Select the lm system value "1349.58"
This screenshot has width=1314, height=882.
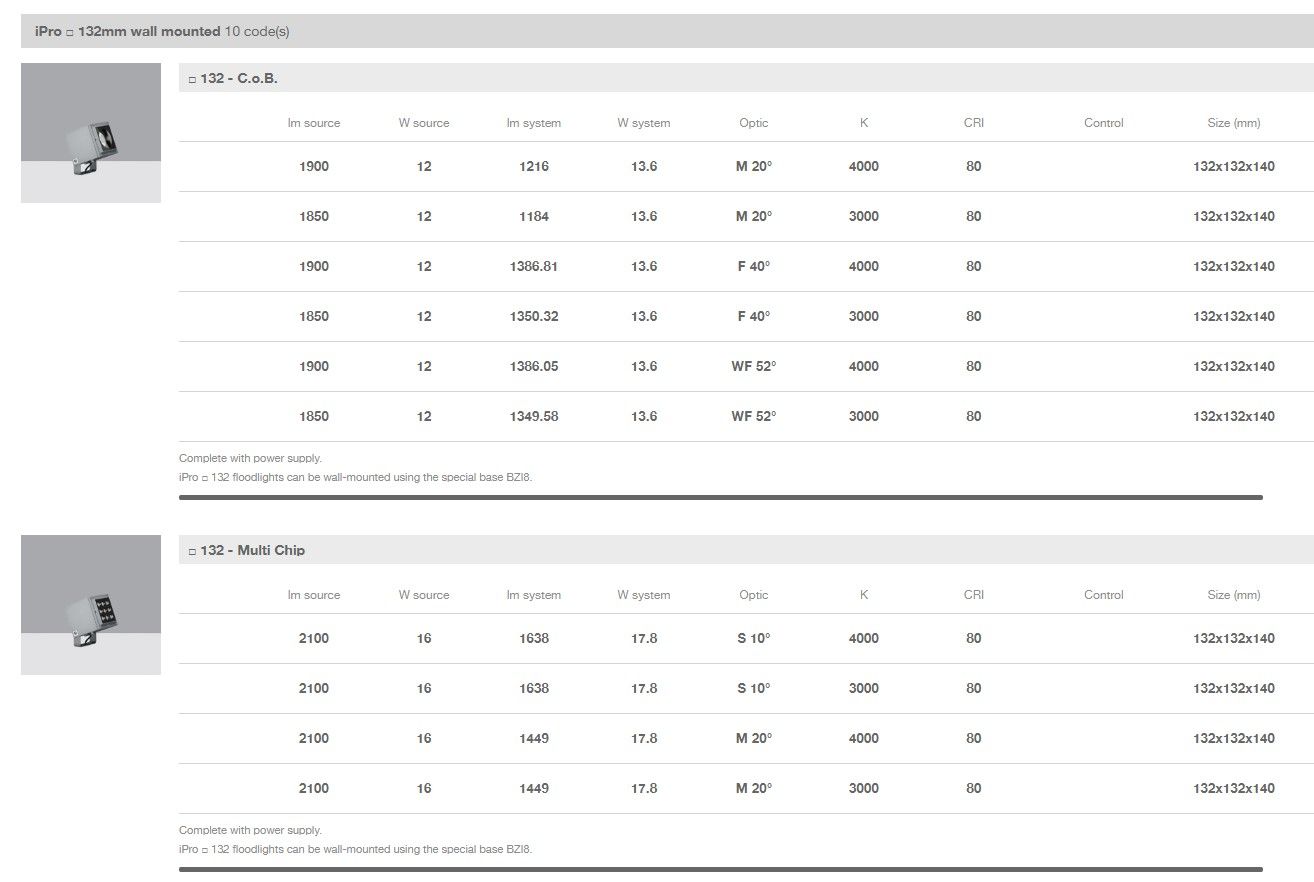(534, 416)
